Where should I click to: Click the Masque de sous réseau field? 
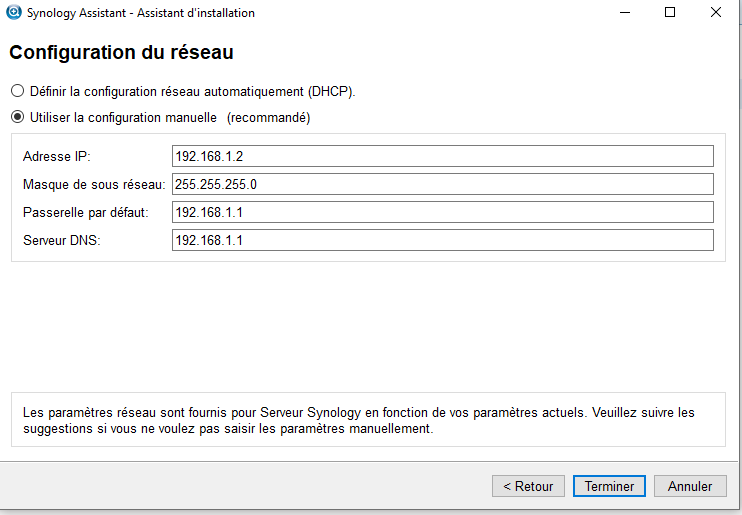point(442,184)
